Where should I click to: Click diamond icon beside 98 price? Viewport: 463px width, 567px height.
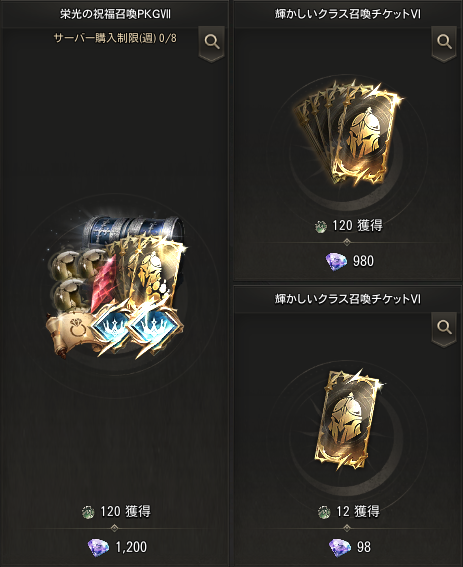click(x=339, y=547)
